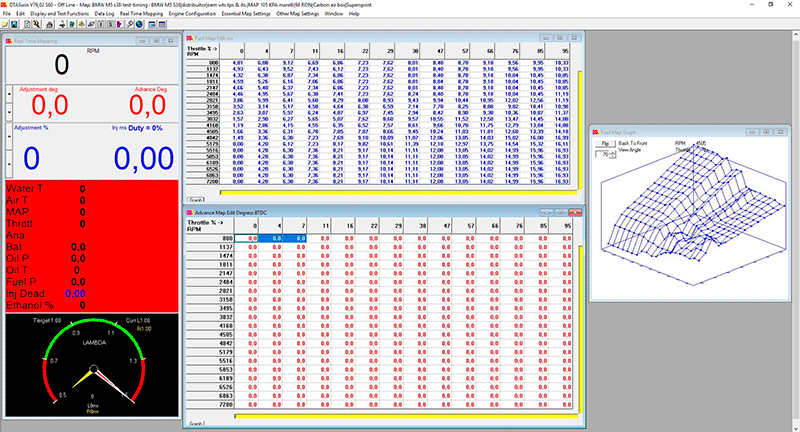Increase Adjustment % with up arrow

pos(9,137)
